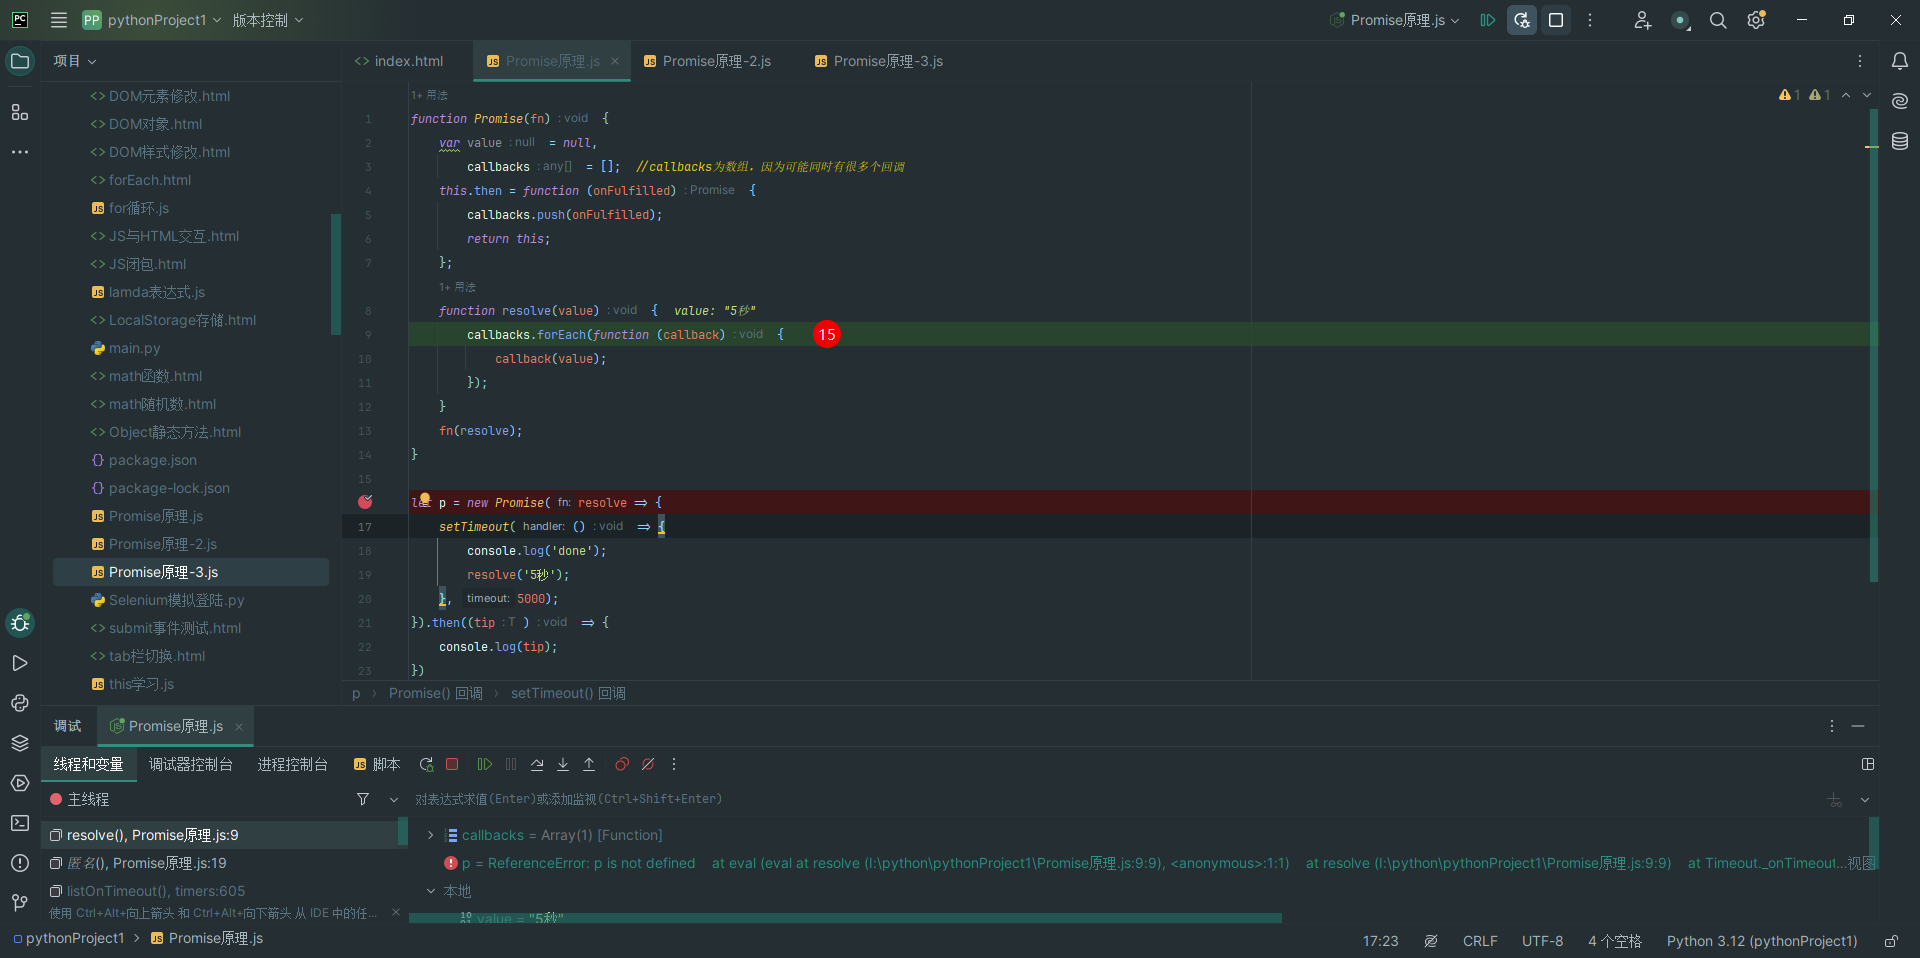This screenshot has height=958, width=1920.
Task: Select the listOnTimeout() stack frame
Action: point(224,891)
